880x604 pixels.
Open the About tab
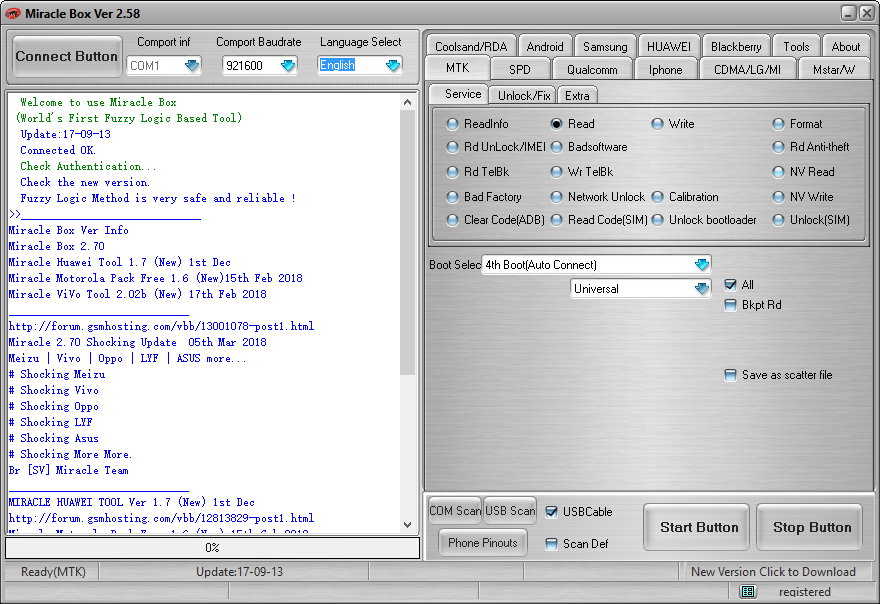(x=846, y=46)
